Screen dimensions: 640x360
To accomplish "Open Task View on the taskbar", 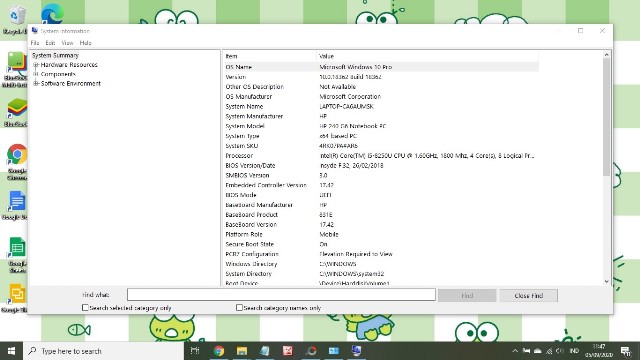I will click(x=195, y=351).
